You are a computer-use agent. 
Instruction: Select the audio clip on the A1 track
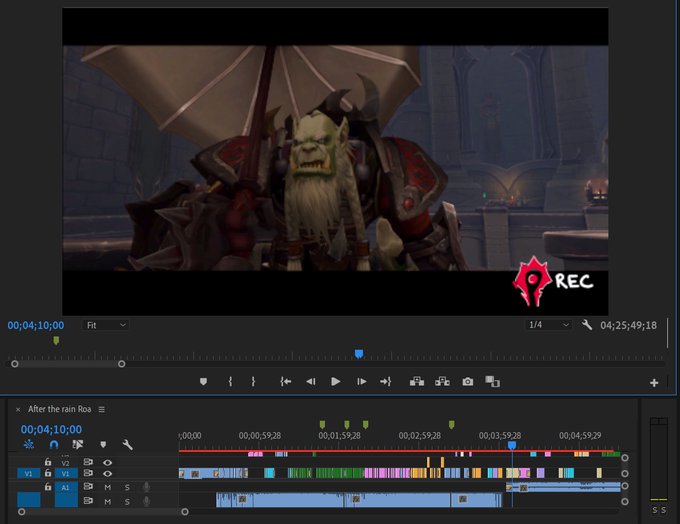(563, 487)
